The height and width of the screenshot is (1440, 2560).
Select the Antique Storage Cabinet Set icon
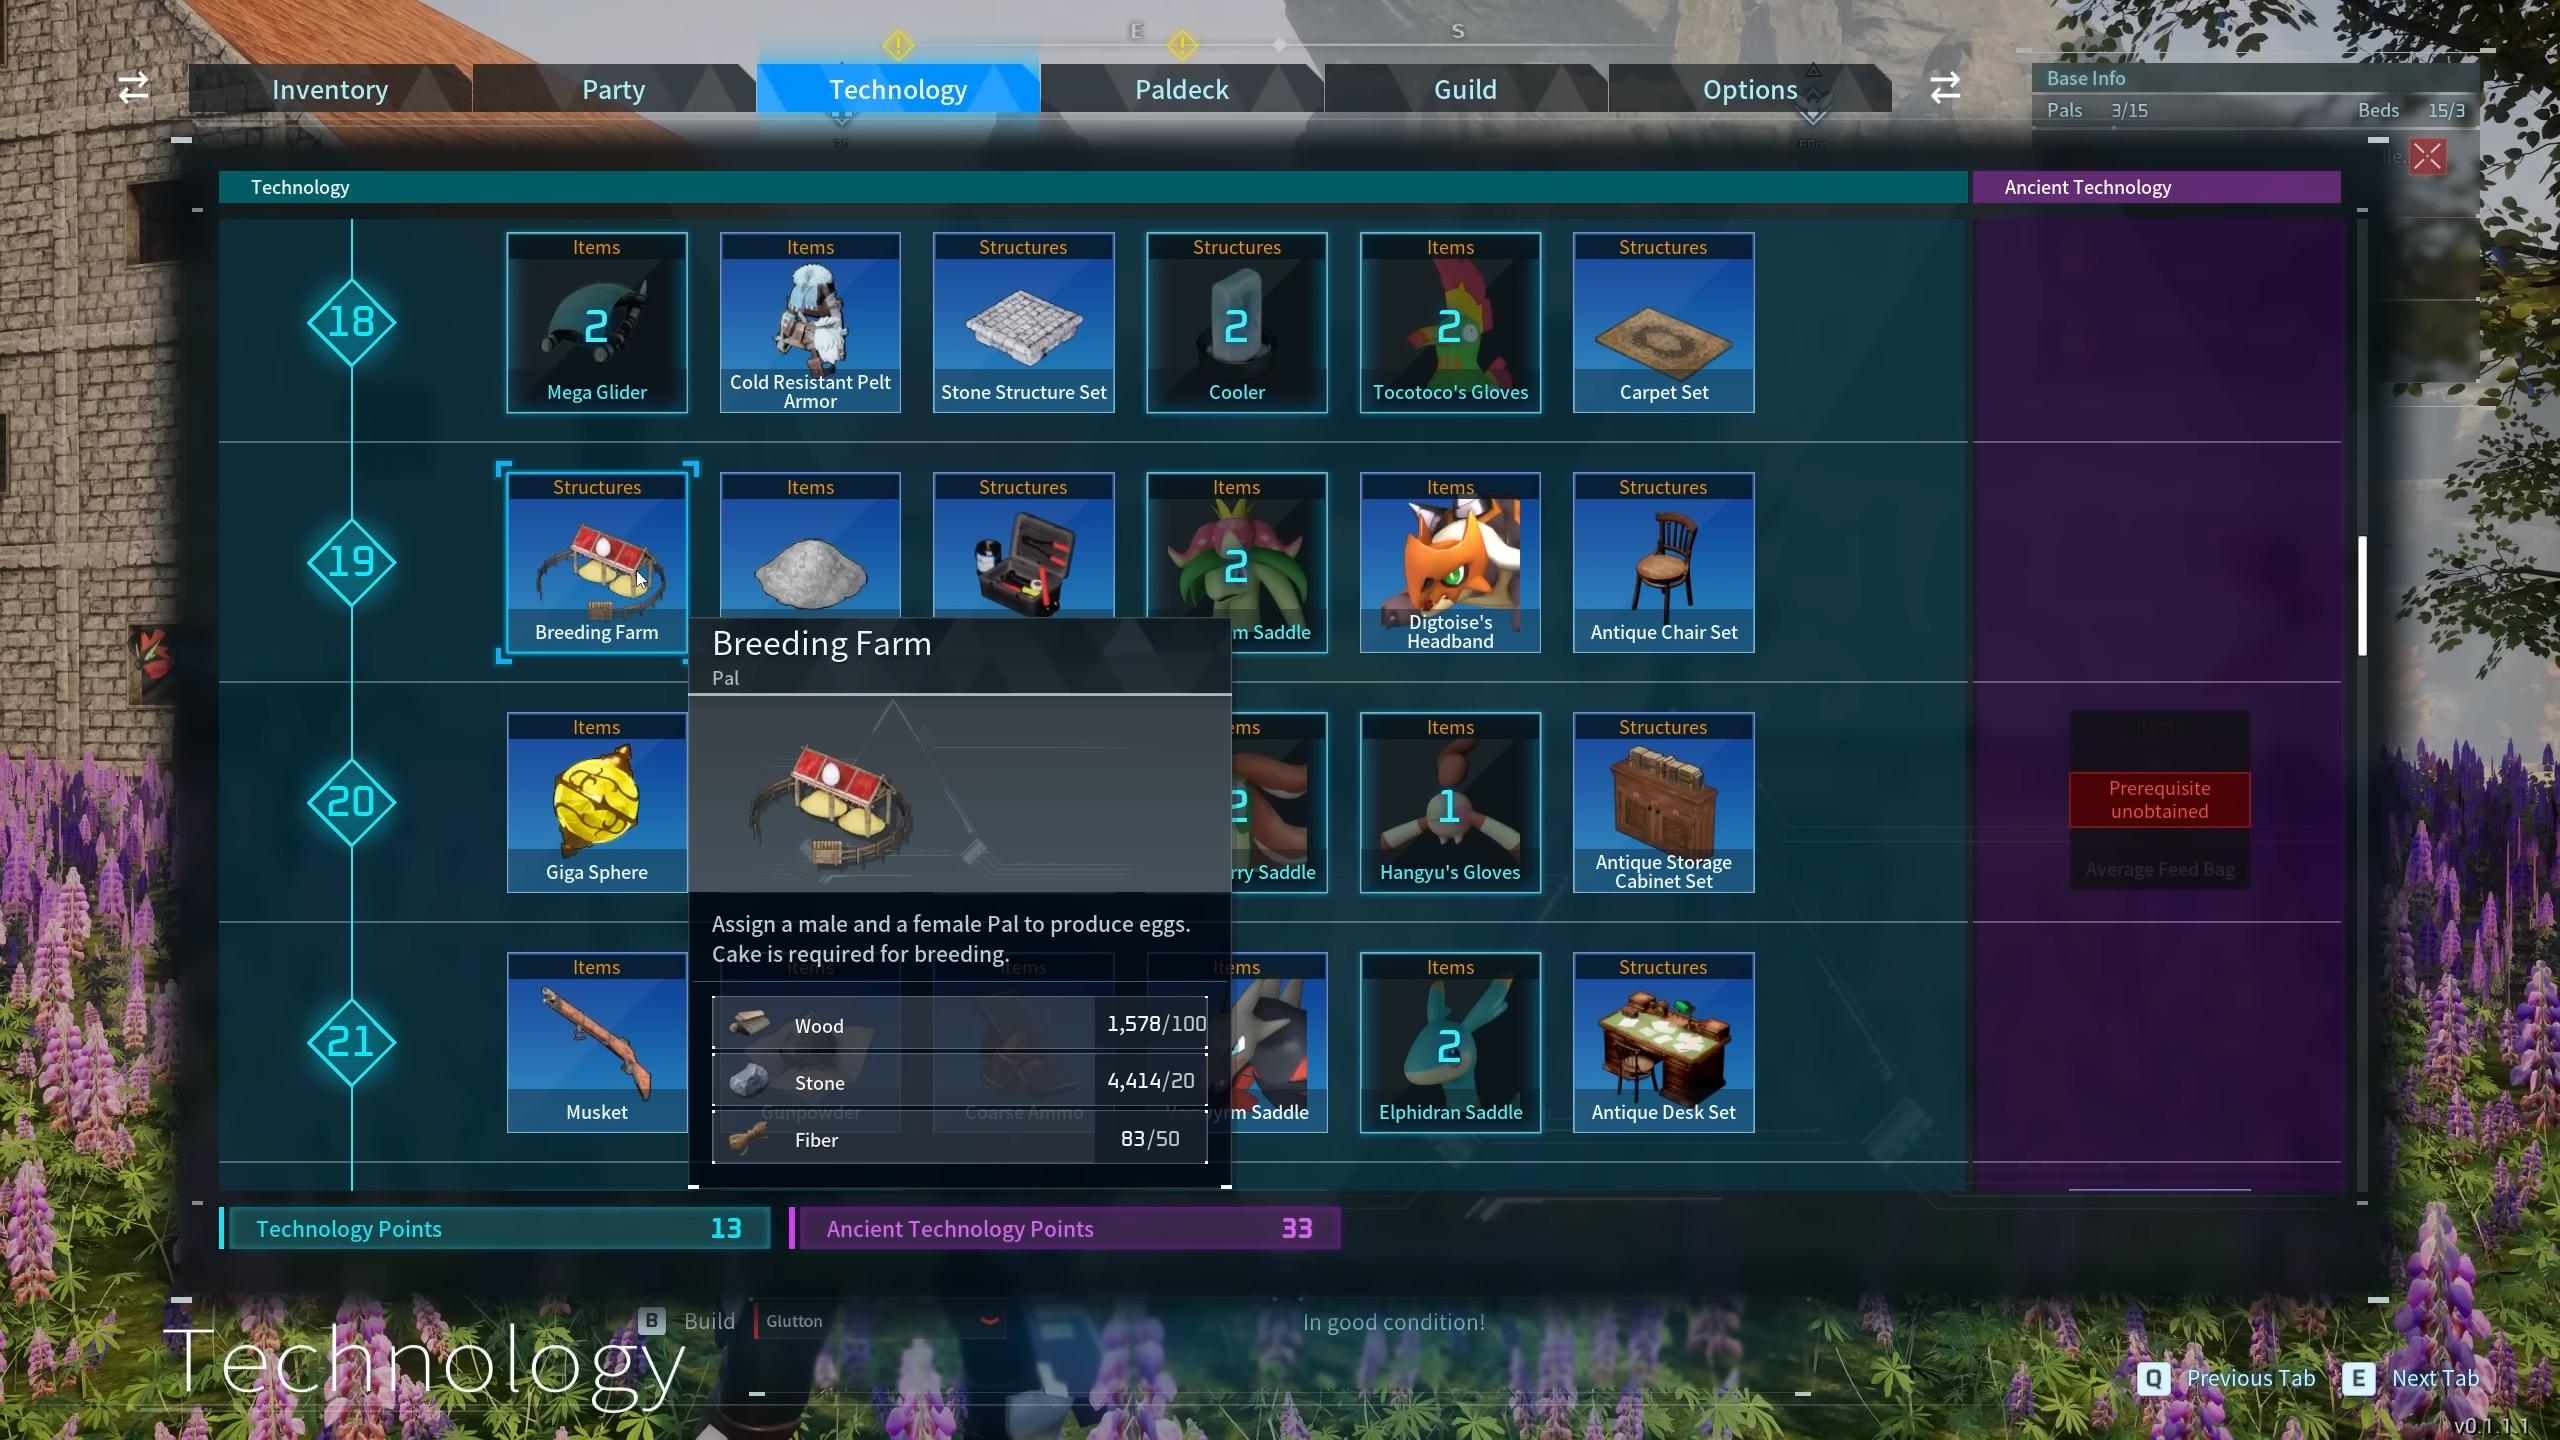pos(1662,802)
